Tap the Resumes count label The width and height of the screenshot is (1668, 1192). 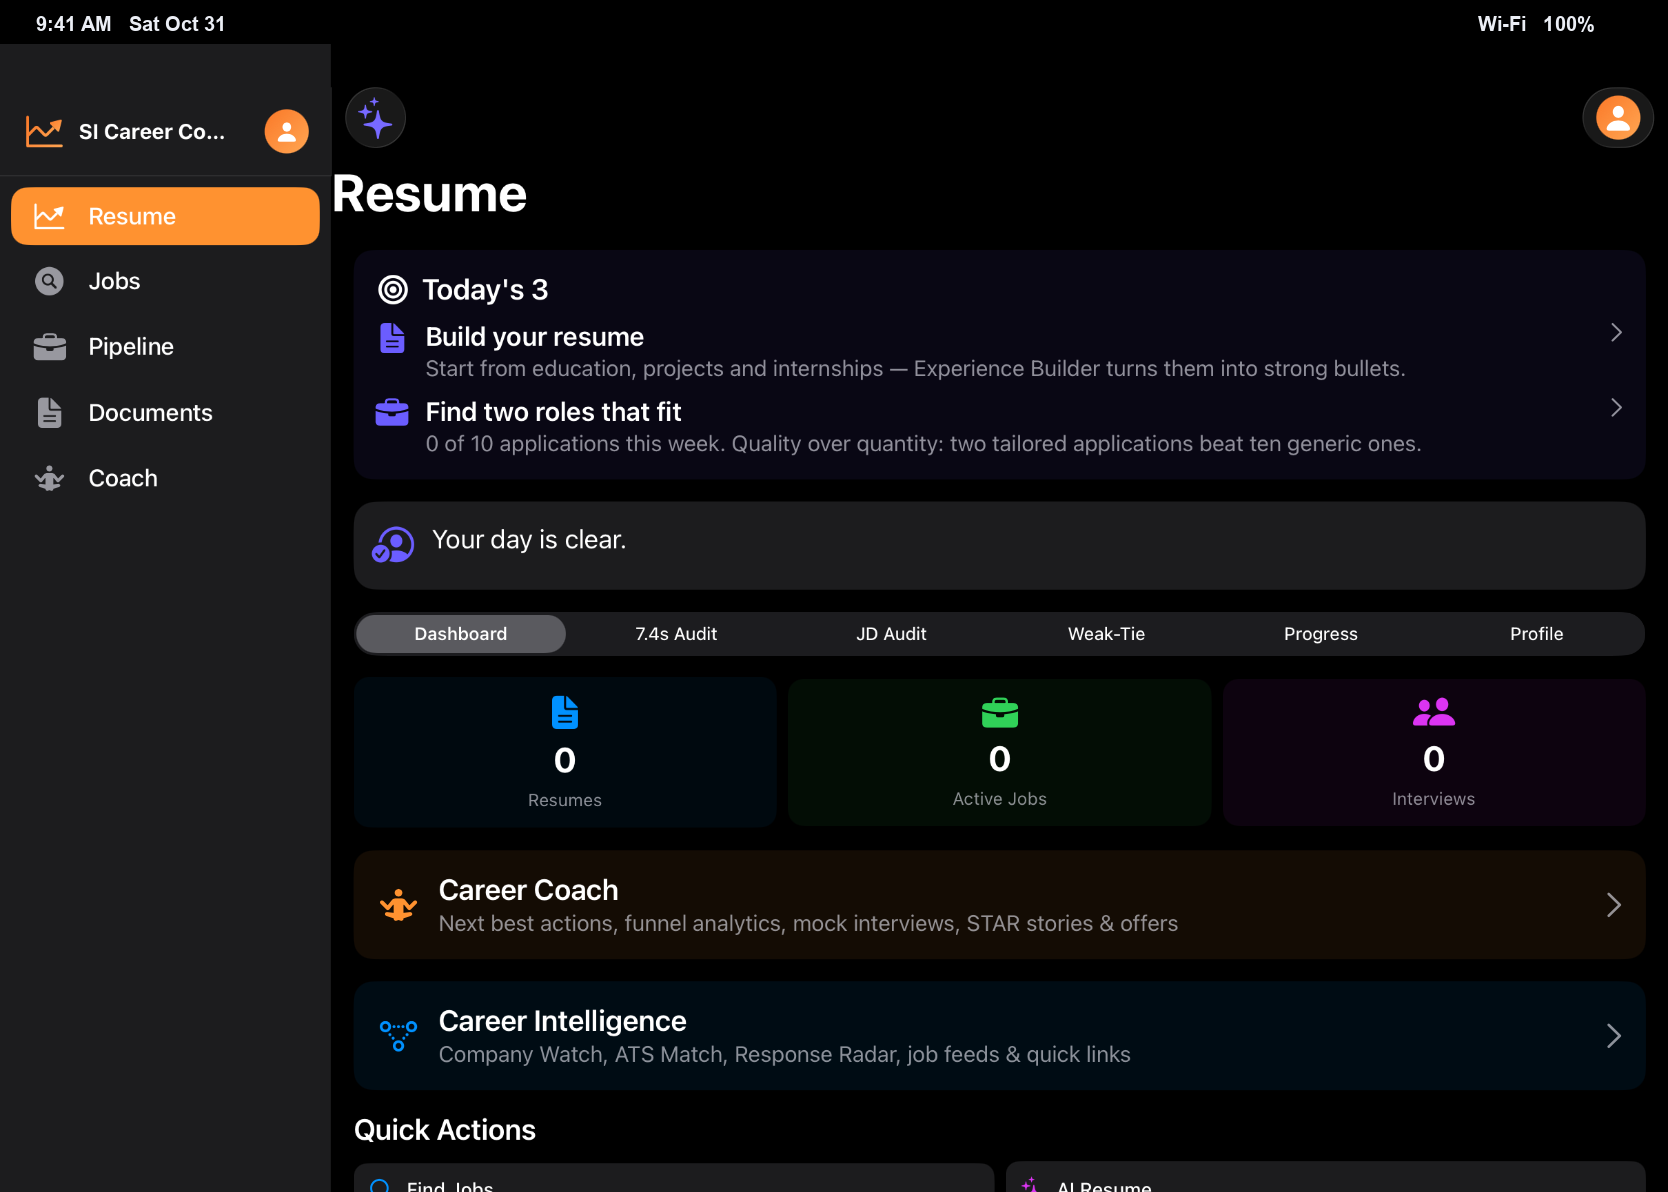click(565, 800)
